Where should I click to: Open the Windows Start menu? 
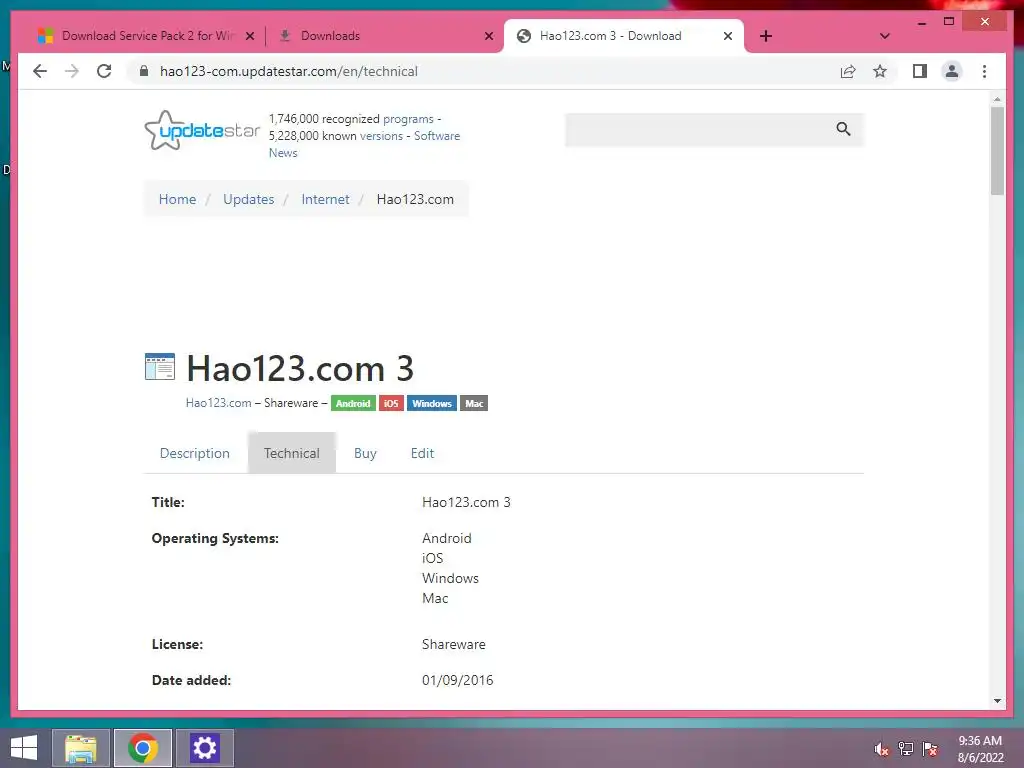click(24, 748)
